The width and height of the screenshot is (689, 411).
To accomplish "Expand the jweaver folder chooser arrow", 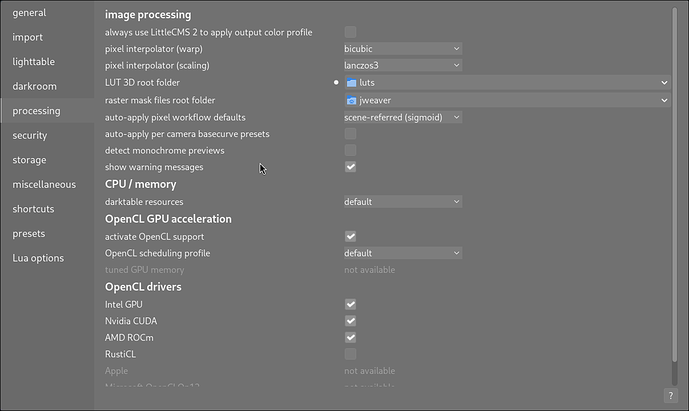I will [x=663, y=100].
